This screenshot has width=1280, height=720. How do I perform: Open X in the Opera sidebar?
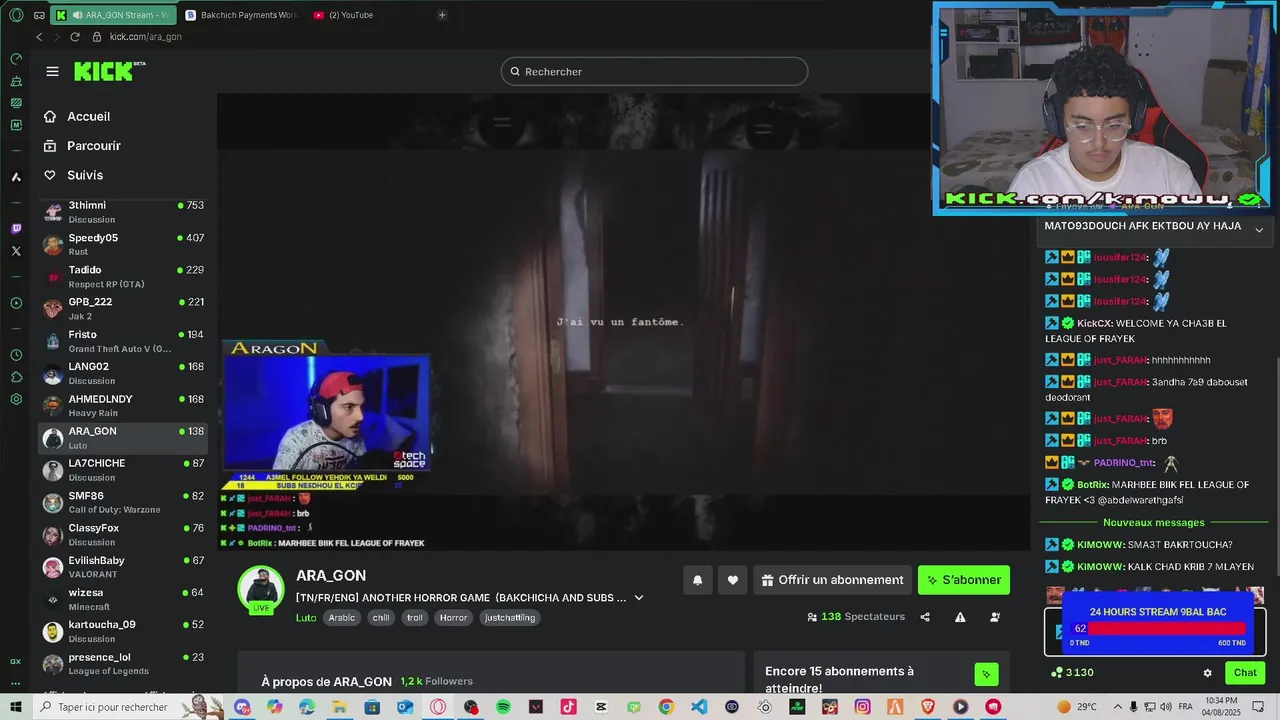16,251
